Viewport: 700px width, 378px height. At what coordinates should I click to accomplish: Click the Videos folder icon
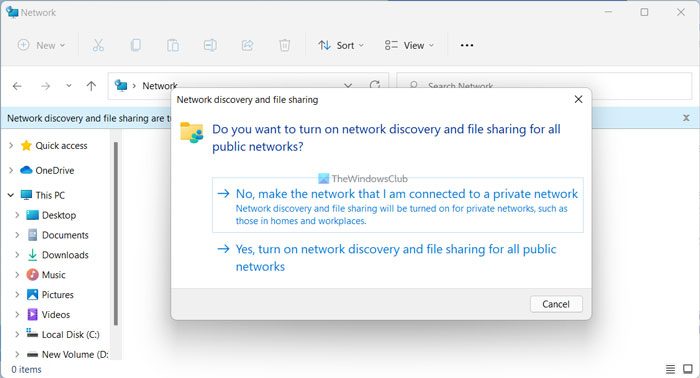tap(33, 315)
